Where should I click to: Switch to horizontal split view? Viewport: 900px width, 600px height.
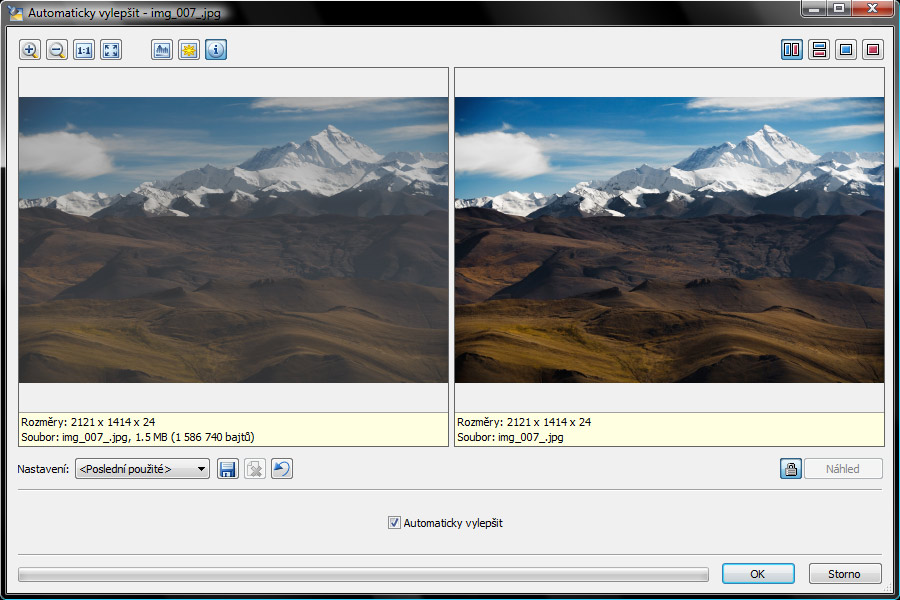point(819,50)
